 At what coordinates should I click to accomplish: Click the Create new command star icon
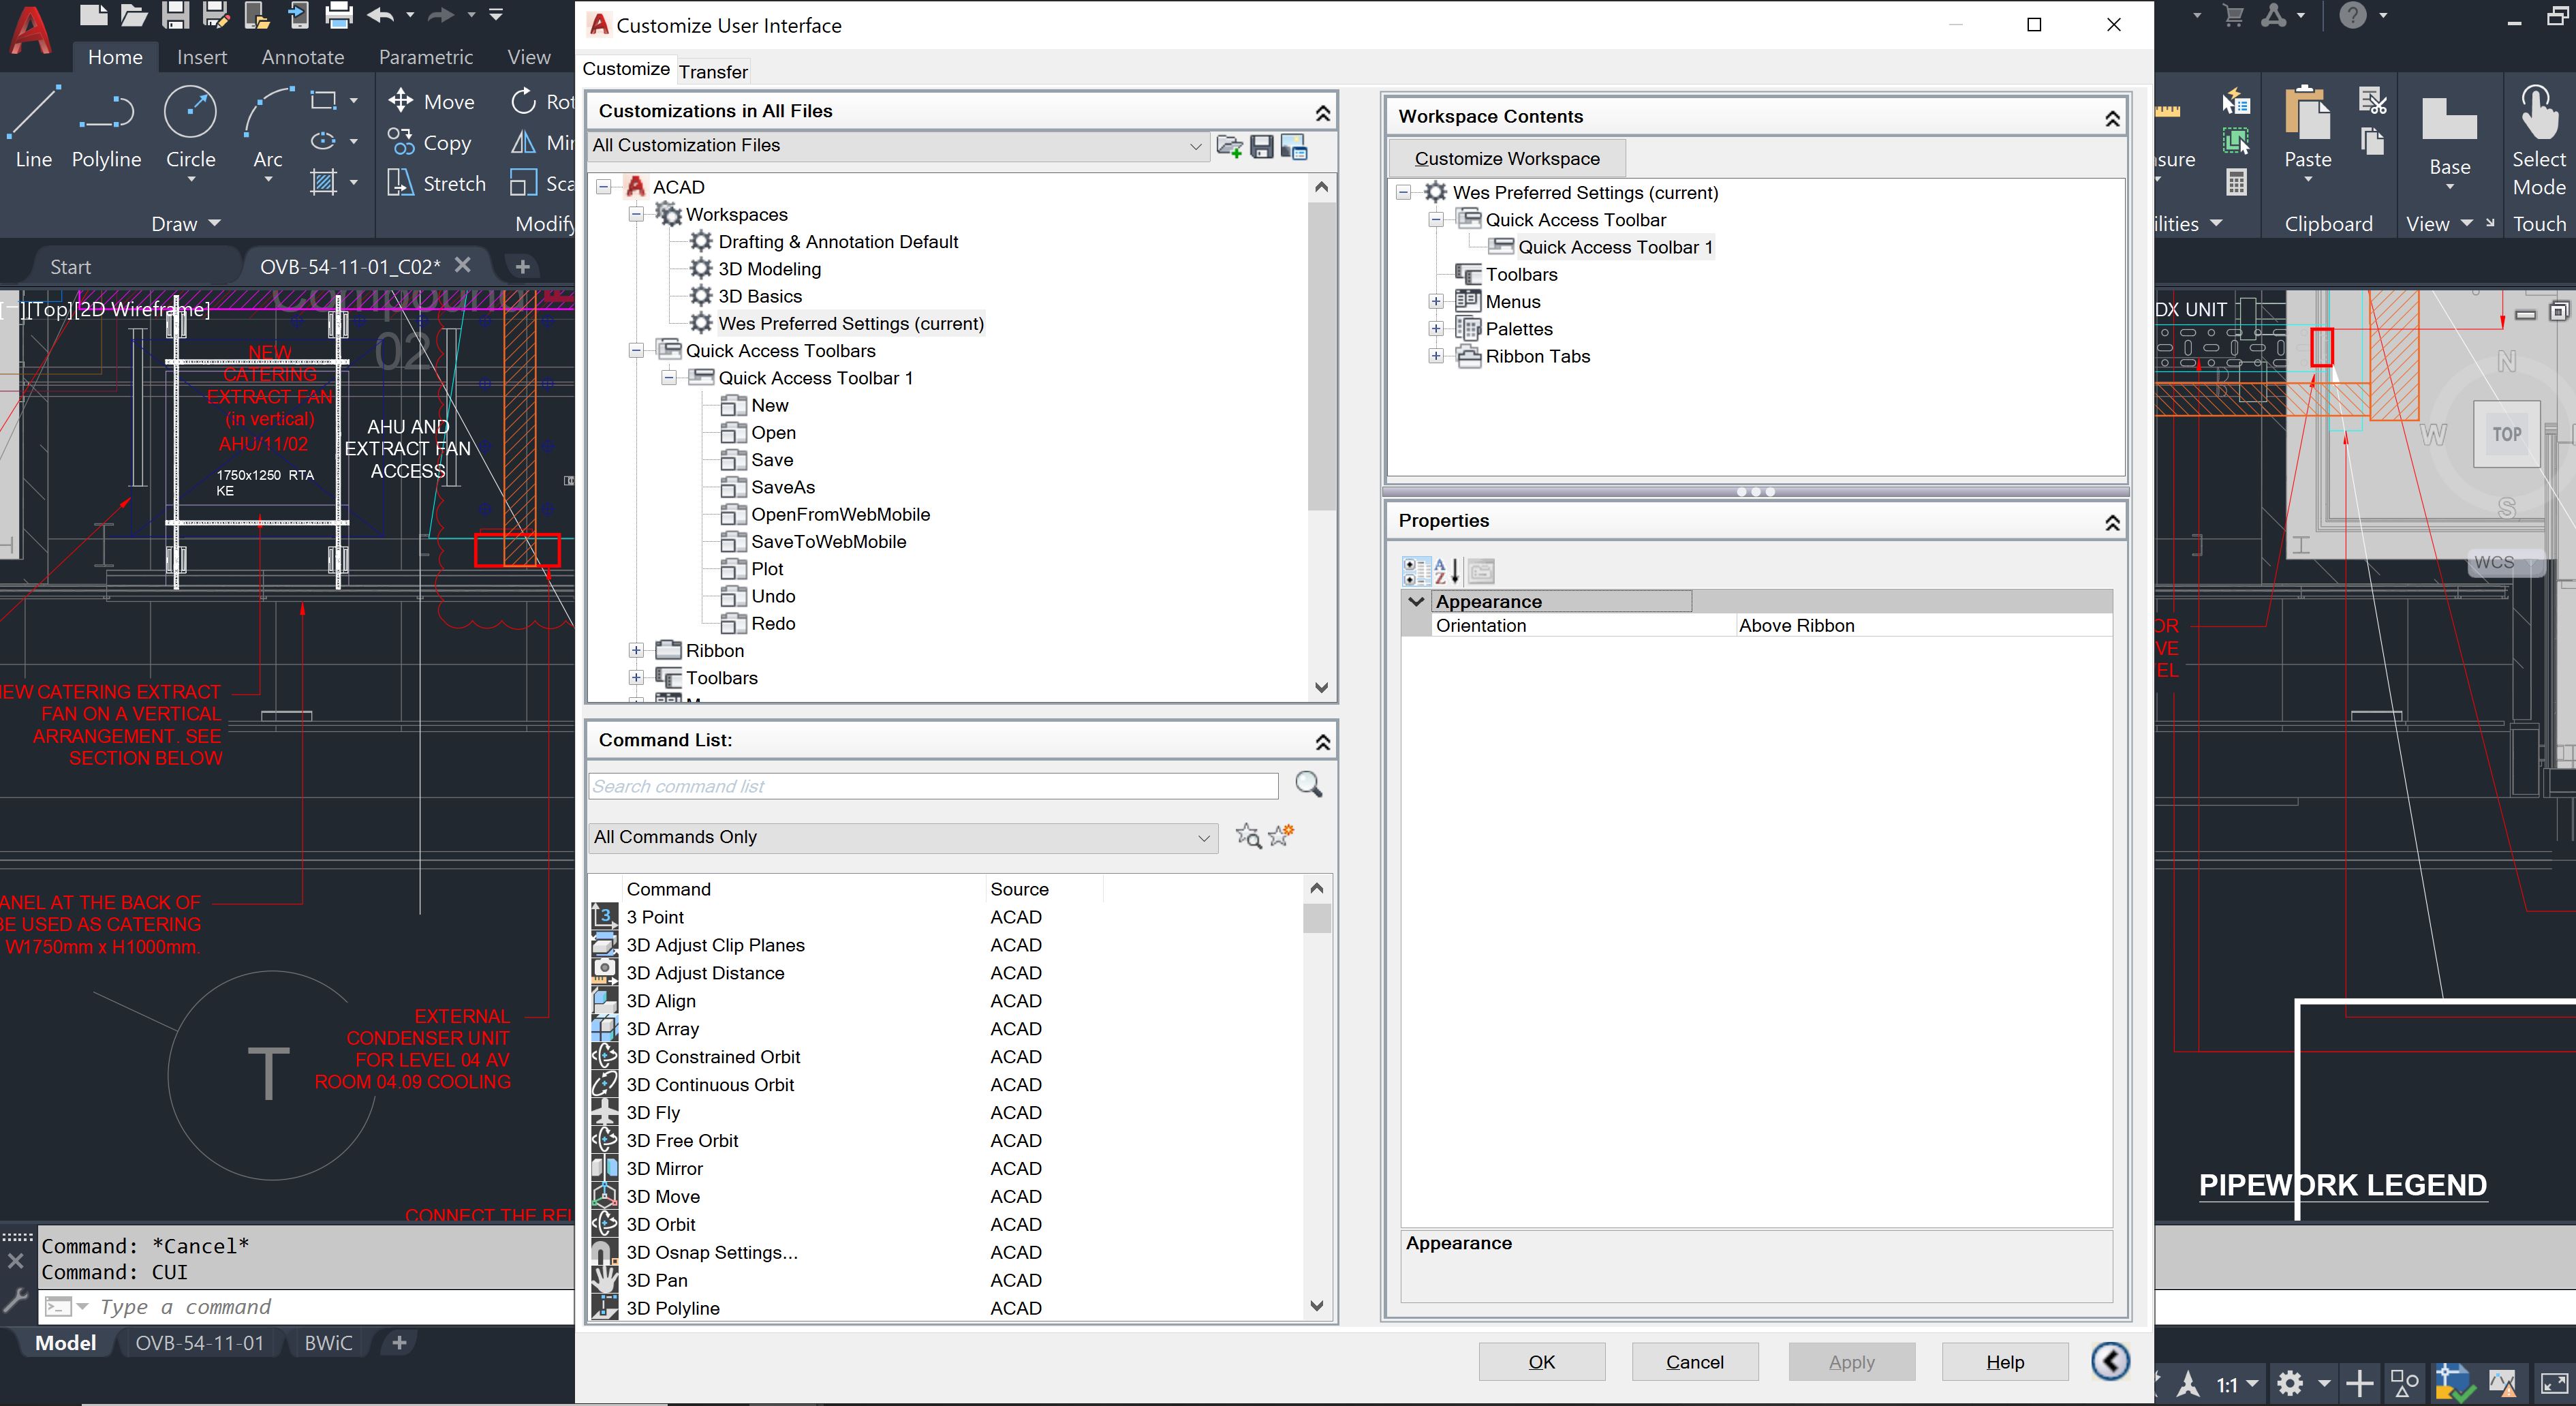point(1281,836)
